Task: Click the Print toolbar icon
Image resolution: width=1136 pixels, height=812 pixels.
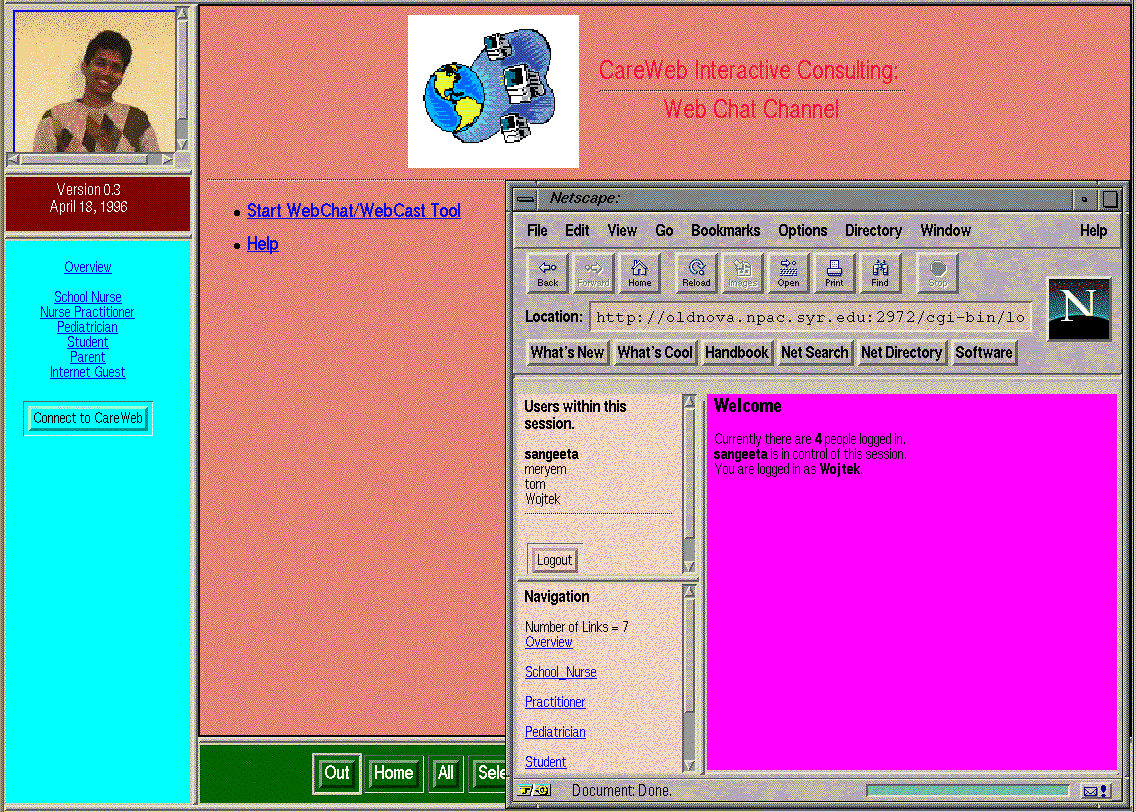Action: coord(834,273)
